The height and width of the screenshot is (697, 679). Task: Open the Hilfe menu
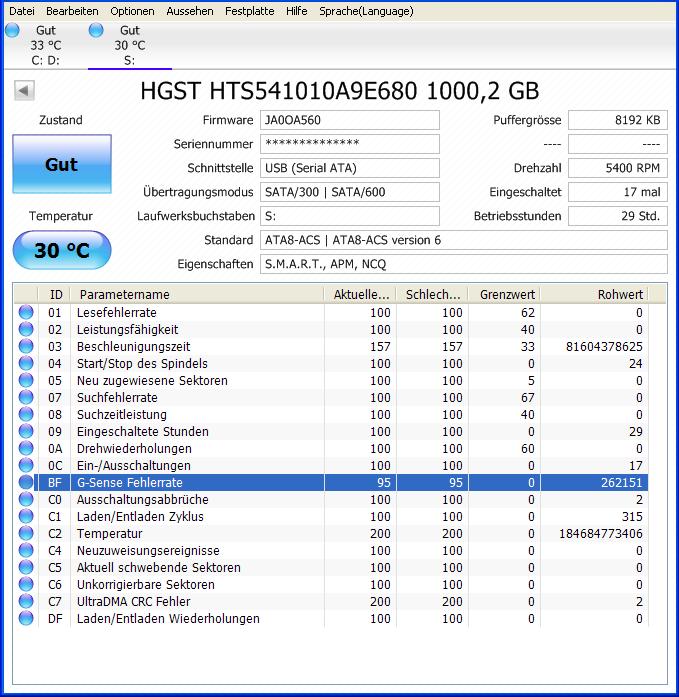pos(296,11)
